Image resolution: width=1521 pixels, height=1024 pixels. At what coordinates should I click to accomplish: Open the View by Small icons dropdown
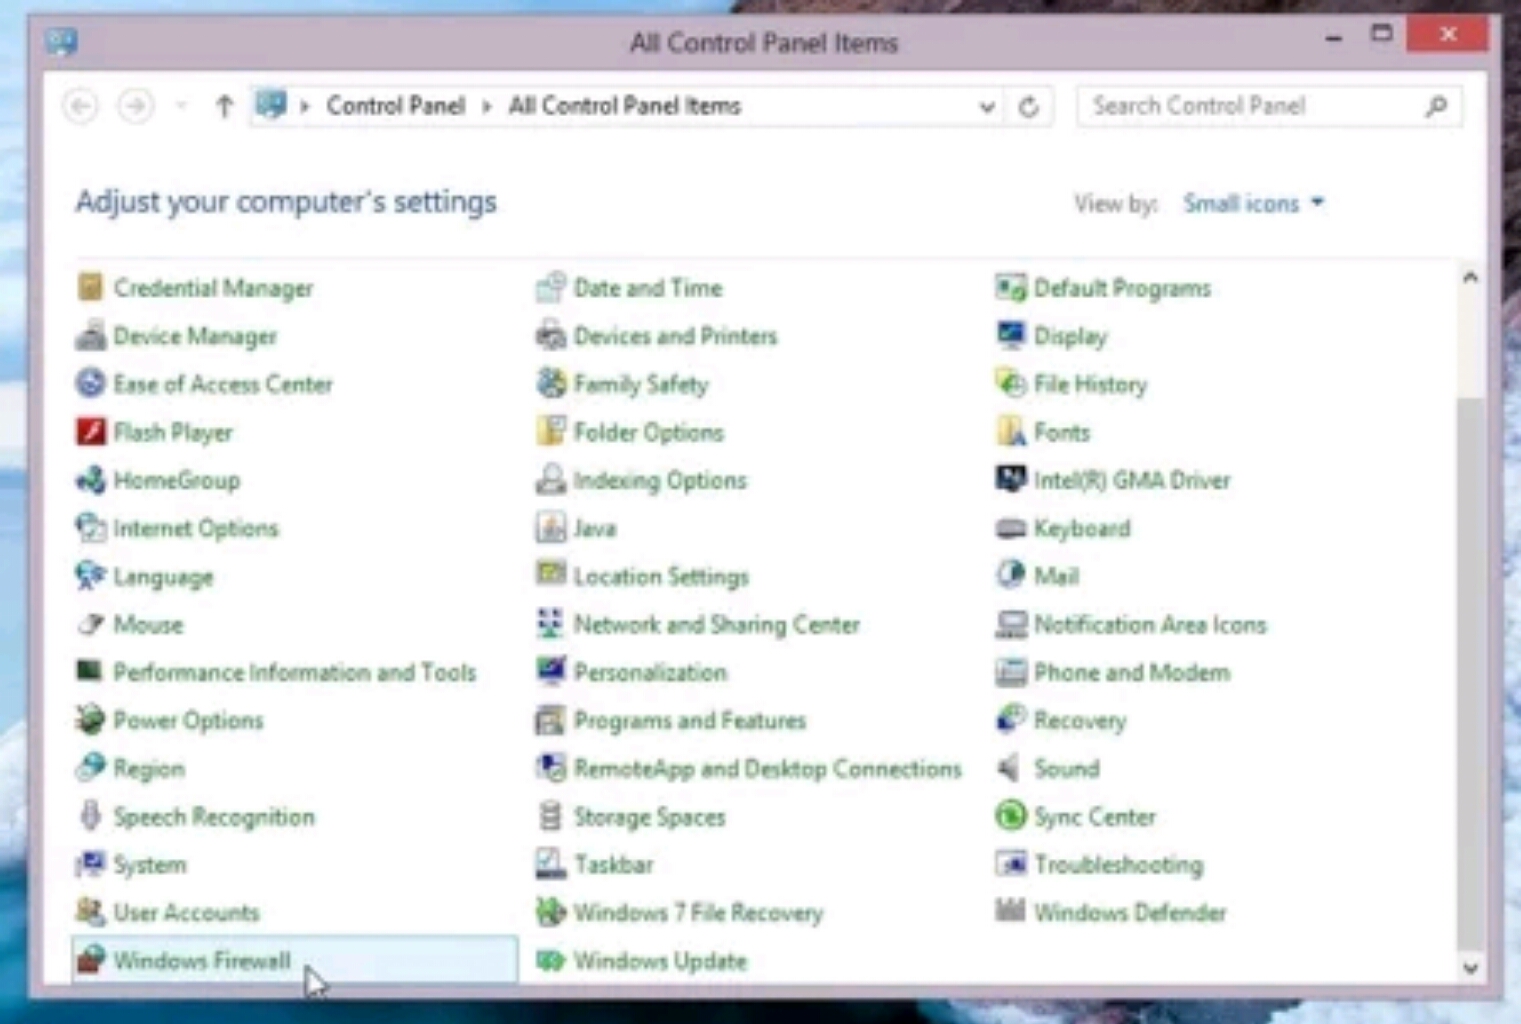pyautogui.click(x=1254, y=203)
